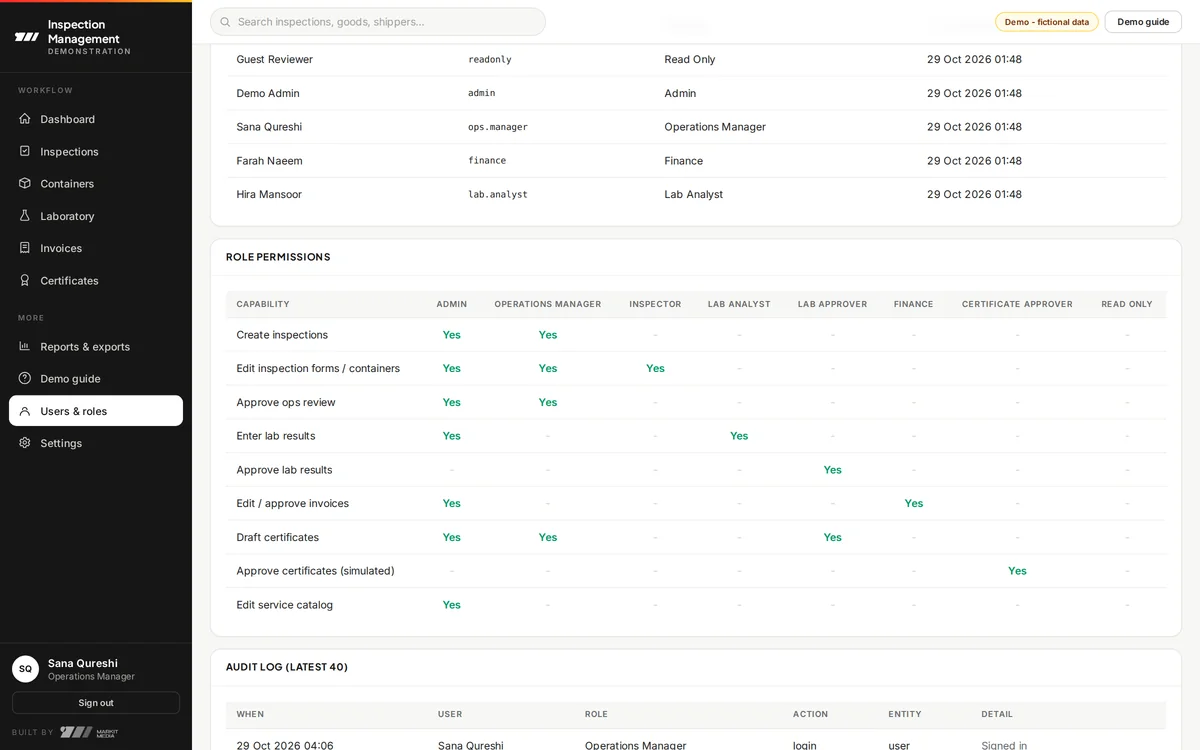Open the Containers section

coord(96,183)
